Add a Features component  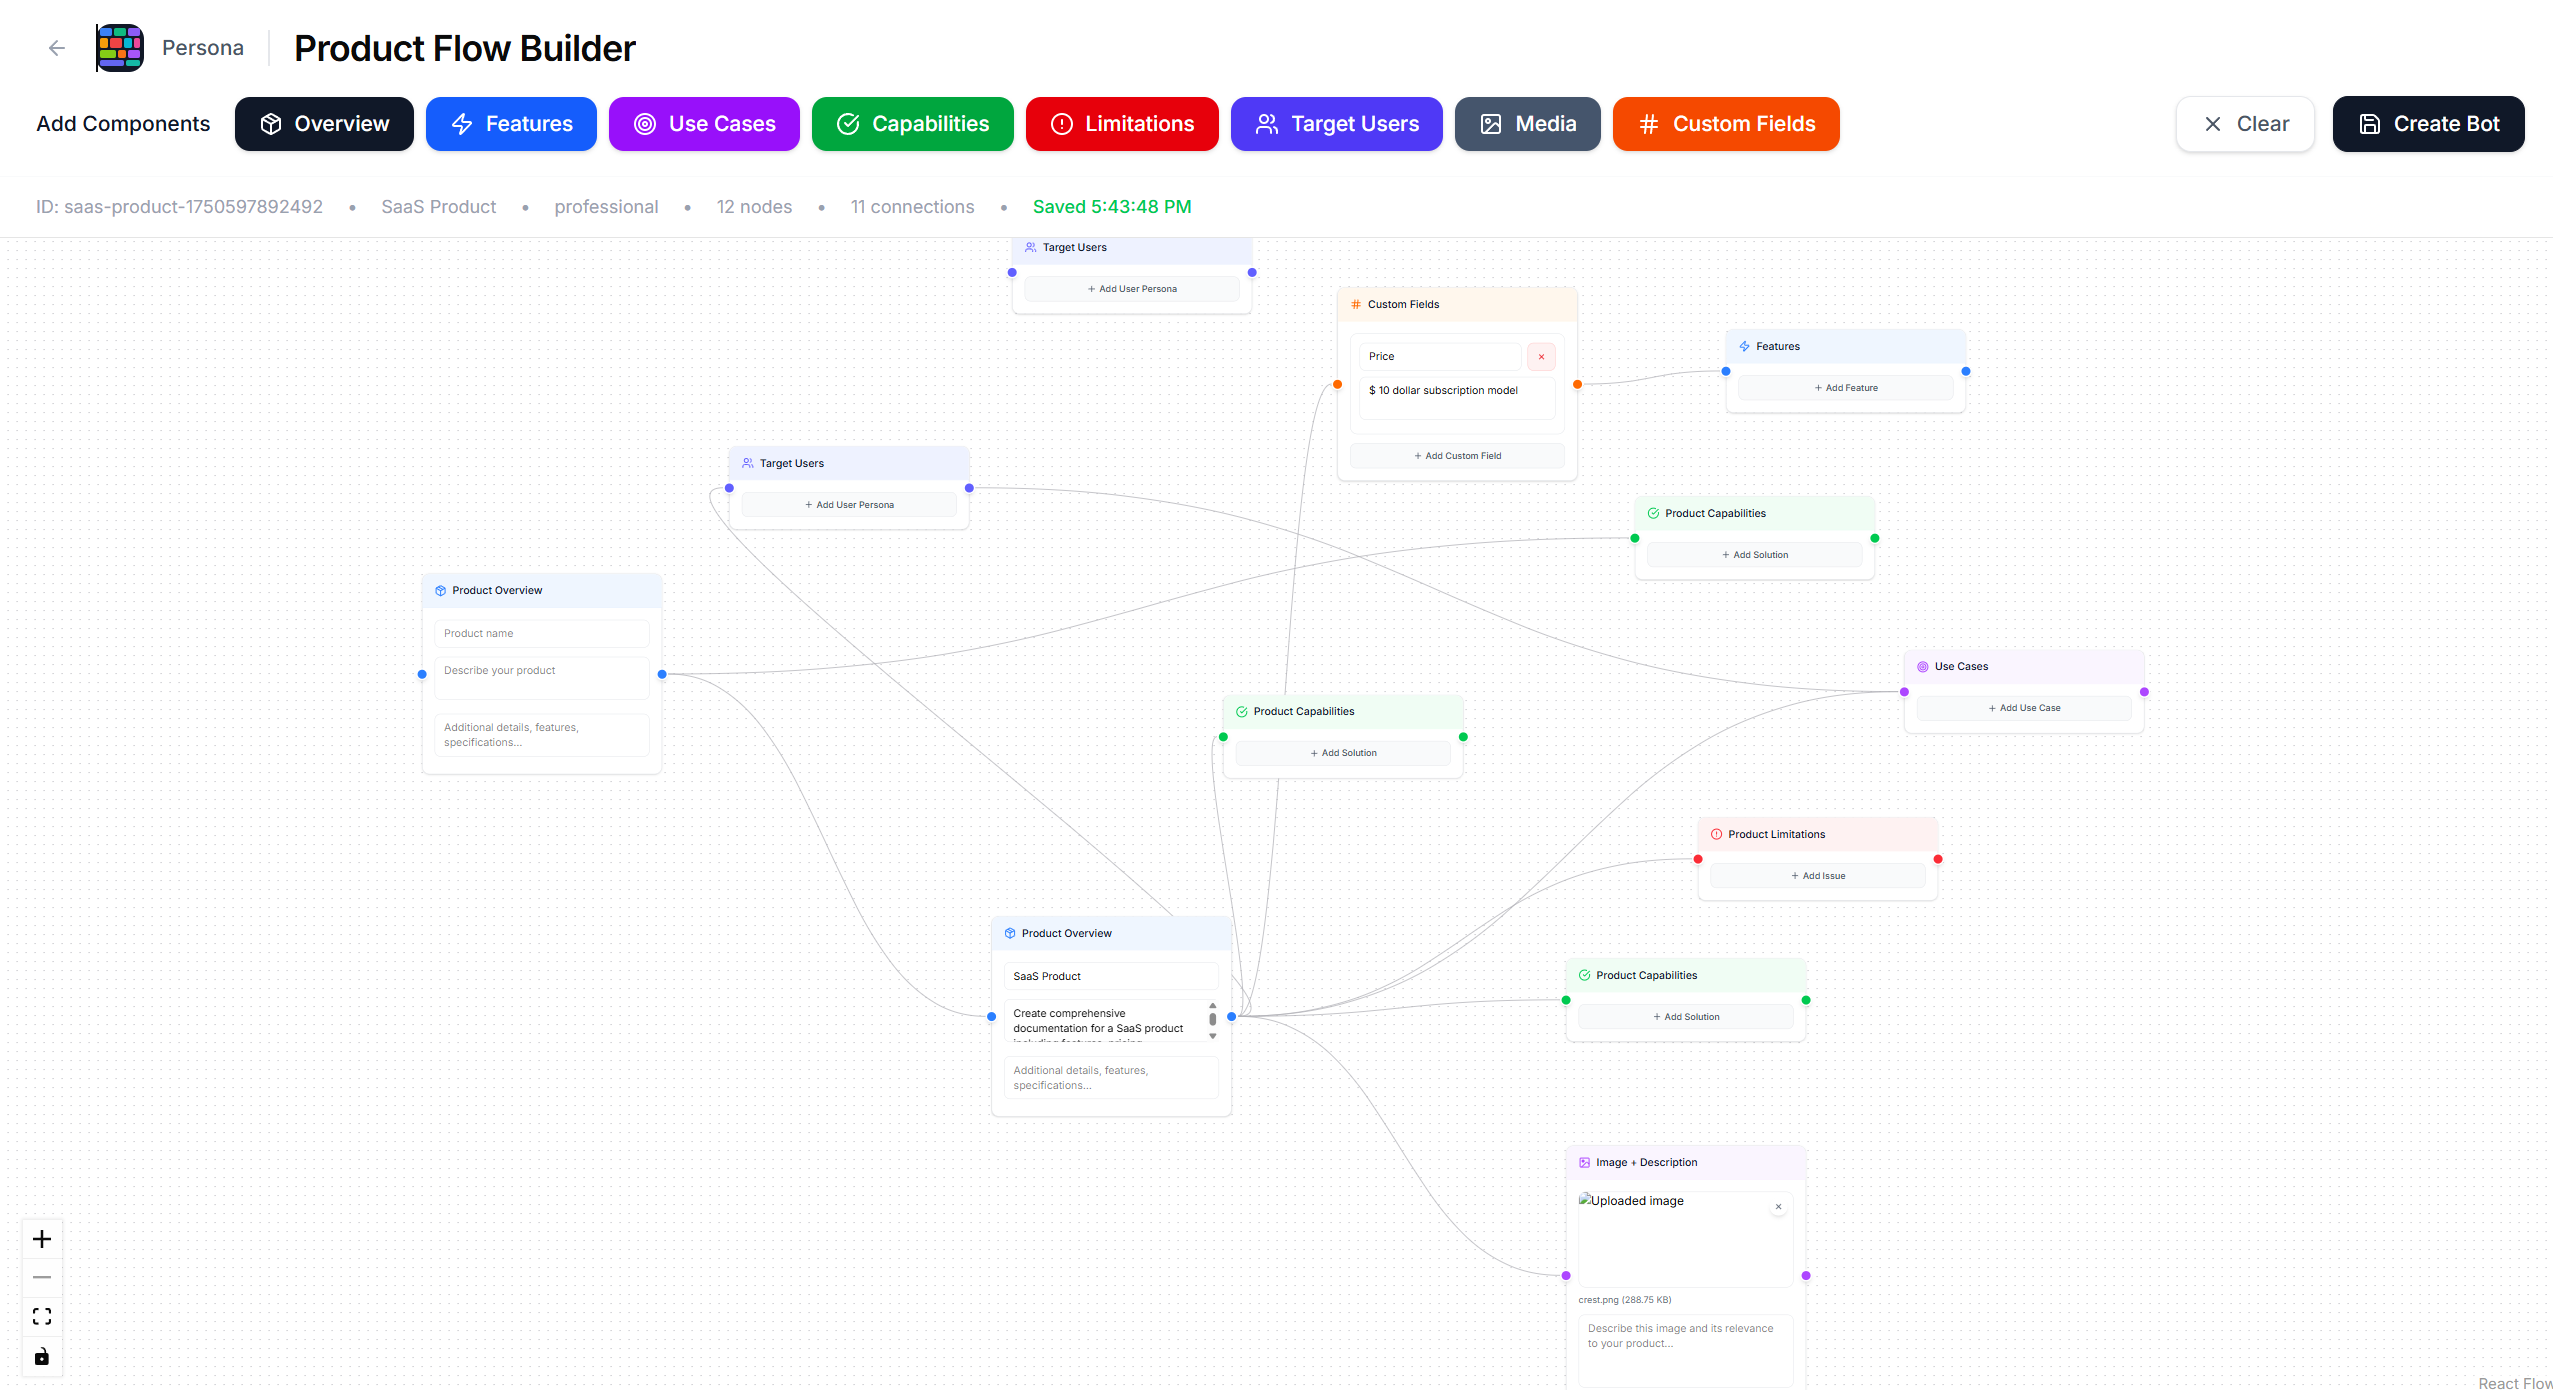pyautogui.click(x=511, y=124)
